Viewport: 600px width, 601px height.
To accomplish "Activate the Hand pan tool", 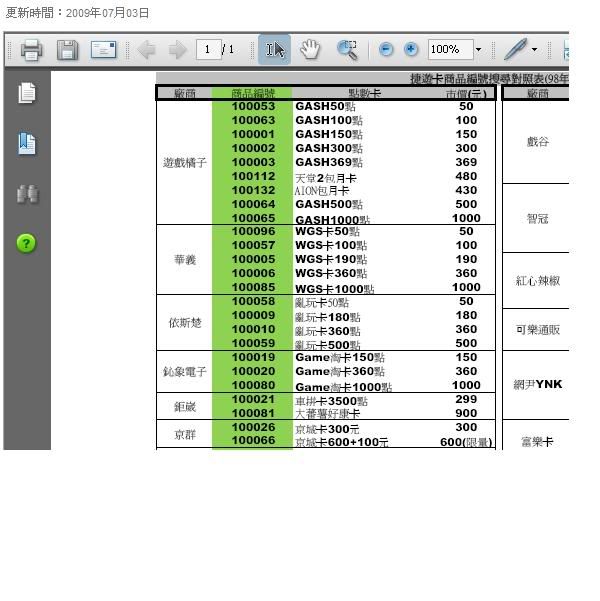I will (310, 49).
